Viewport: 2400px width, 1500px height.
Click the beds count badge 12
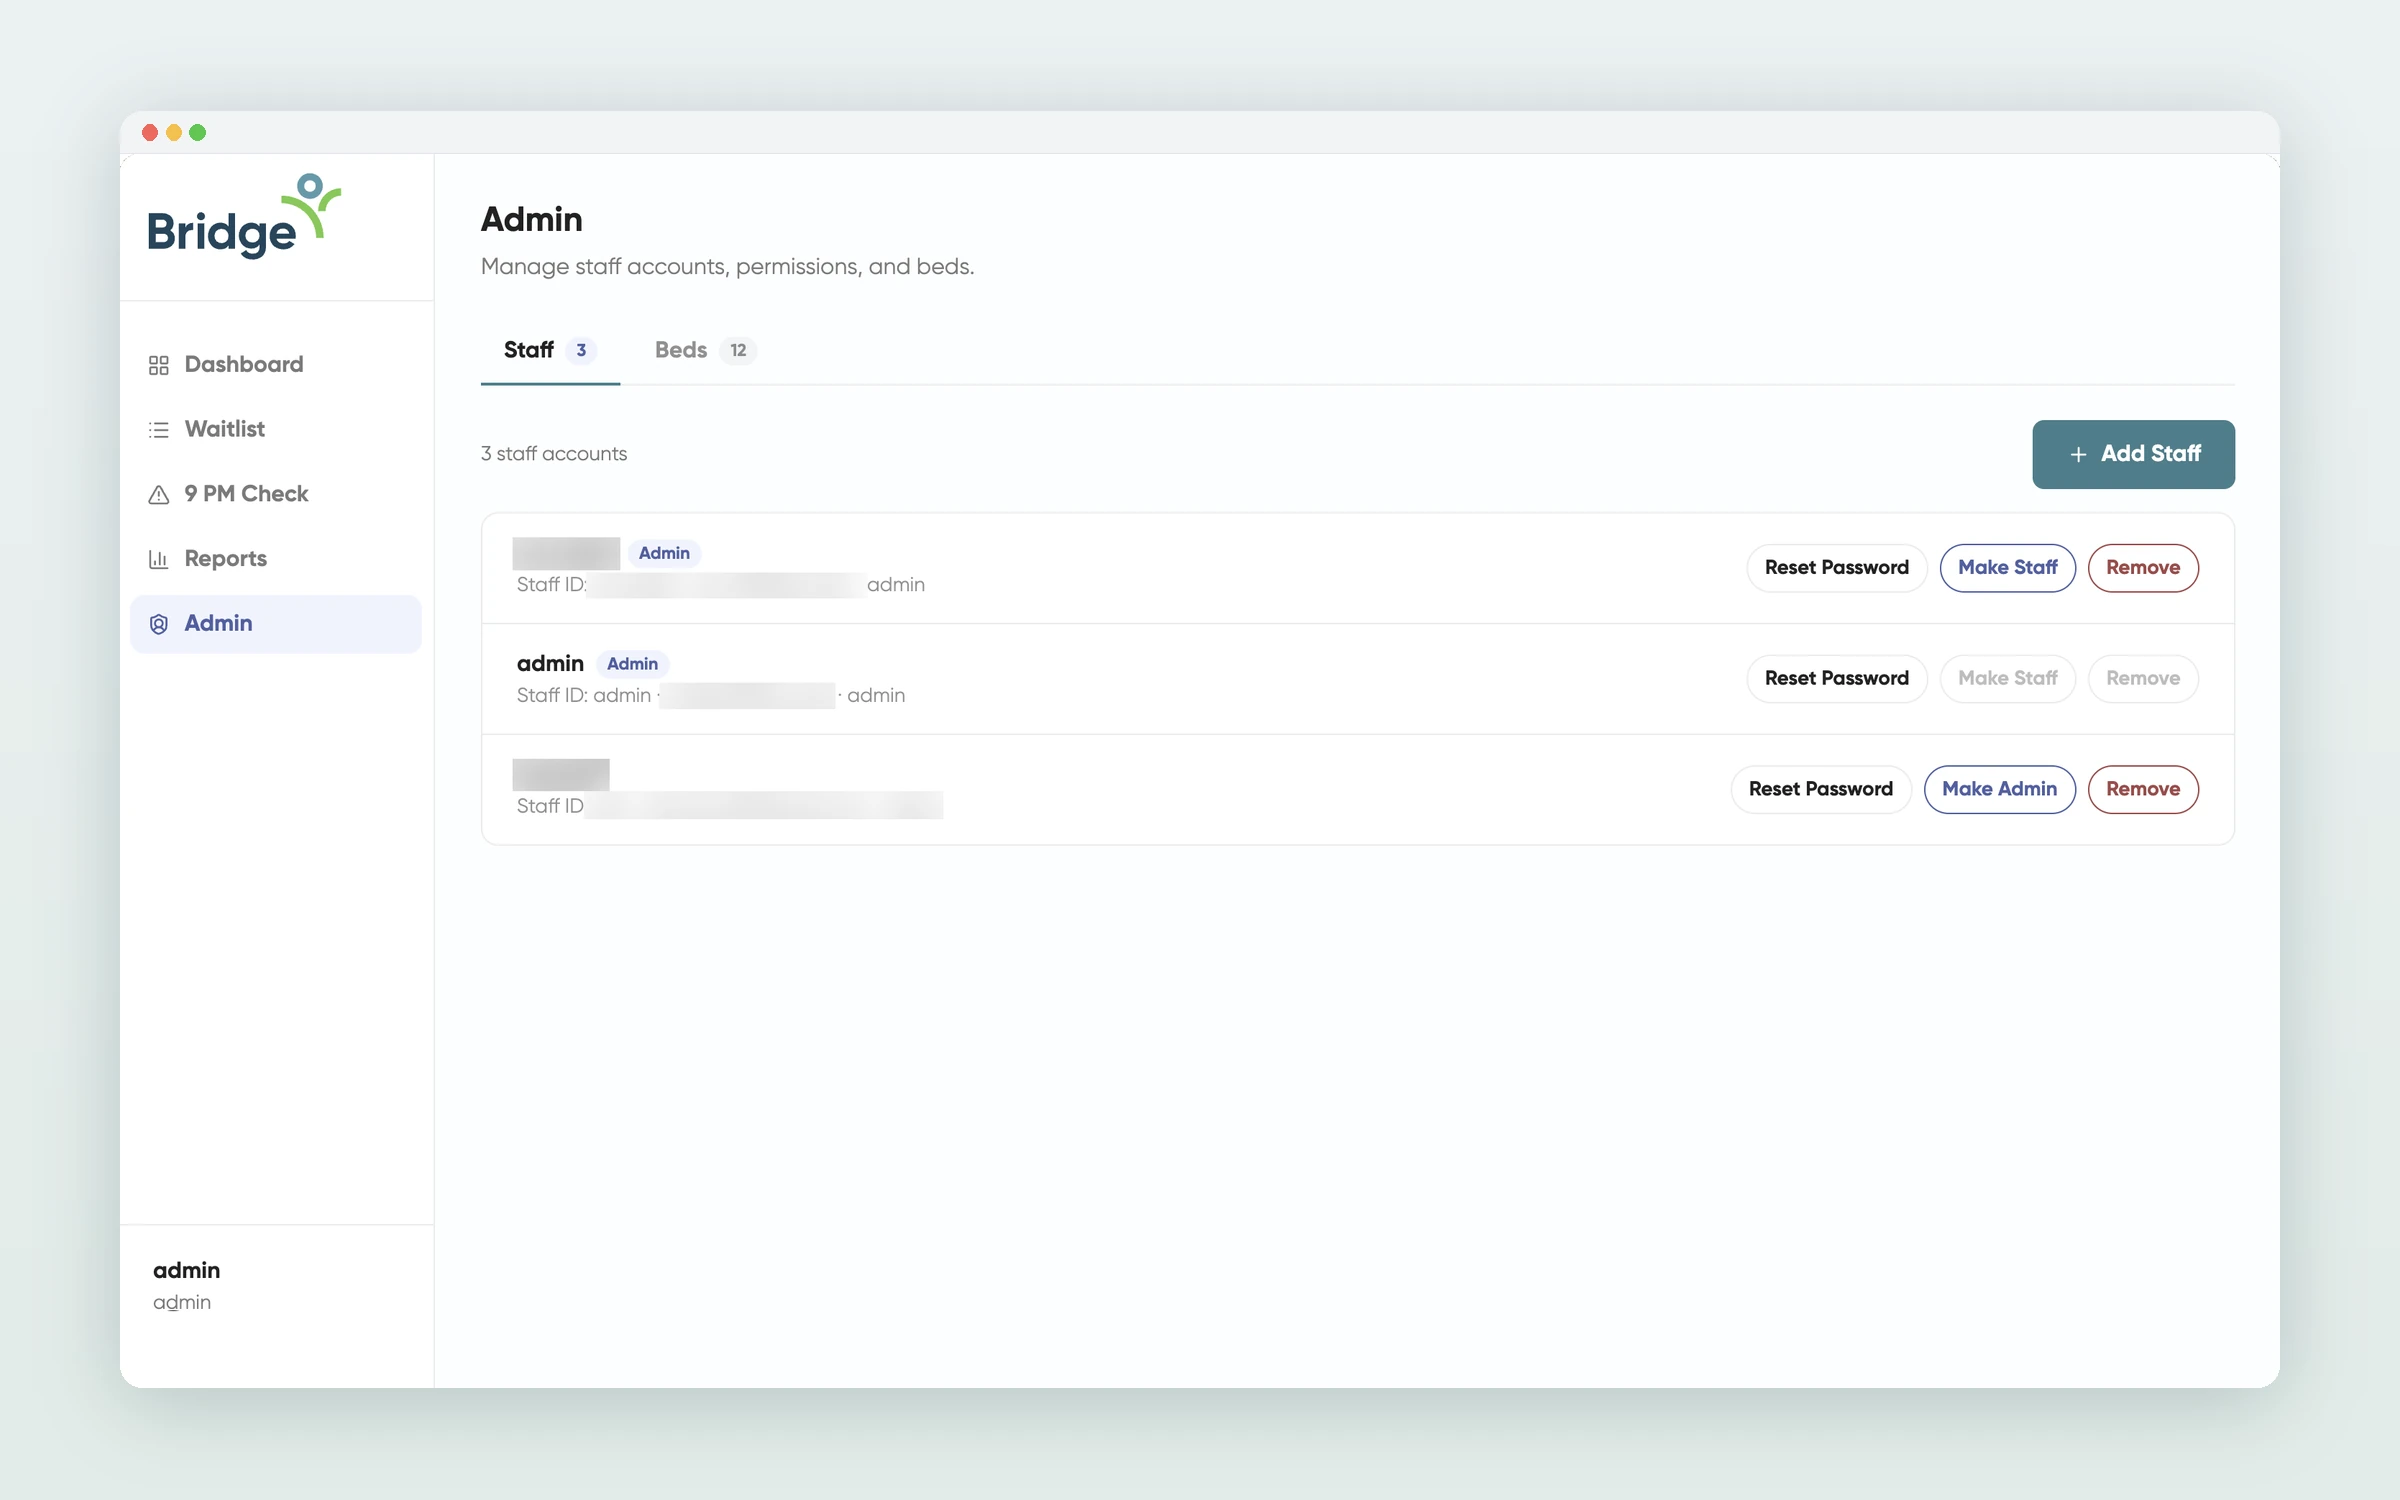pyautogui.click(x=738, y=351)
